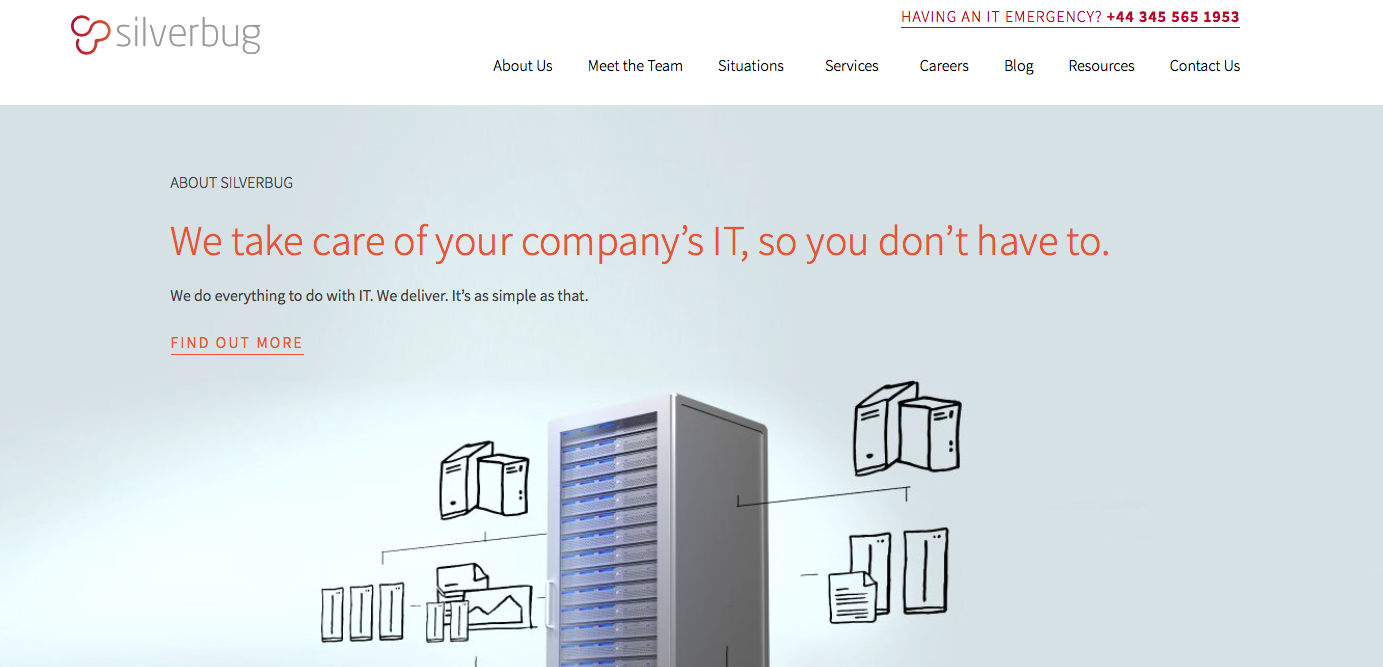The image size is (1383, 667).
Task: Visit the Blog link
Action: click(x=1019, y=66)
